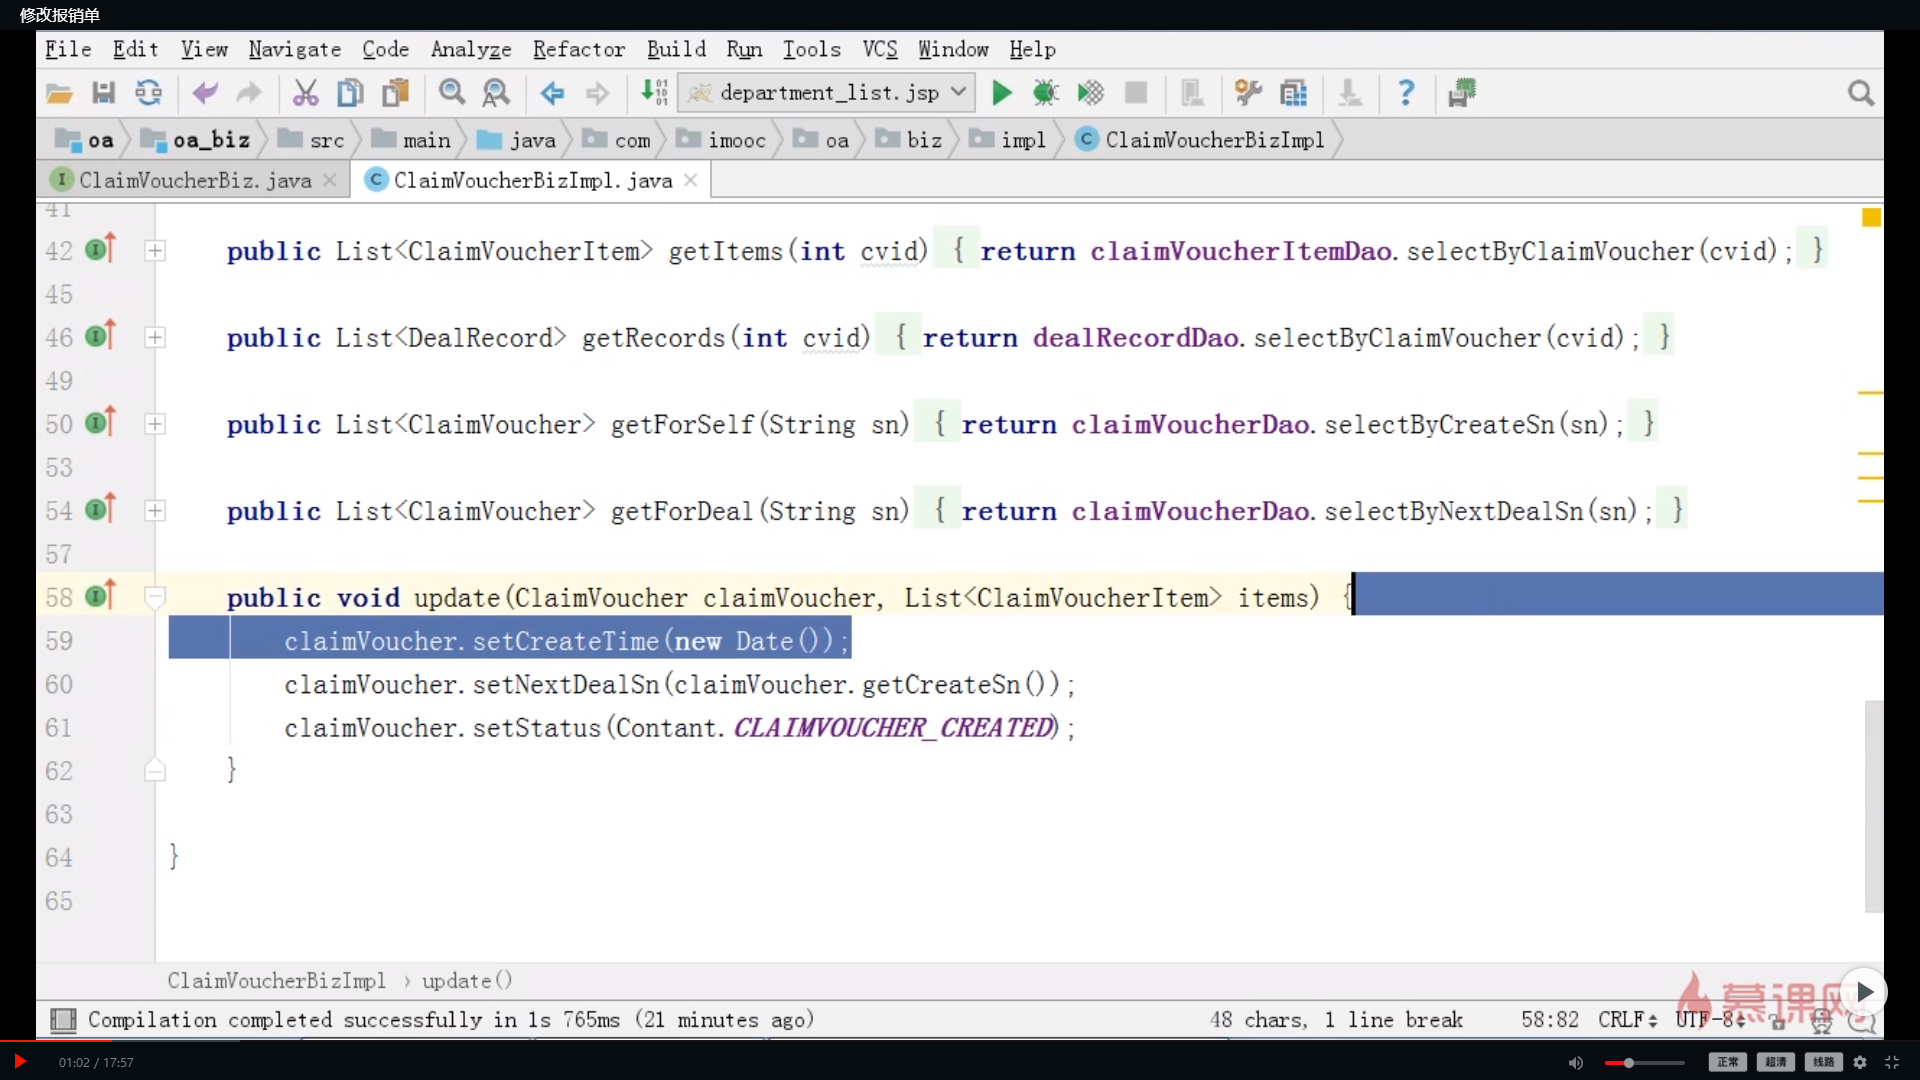Click the Copy icon in toolbar
1920x1080 pixels.
(x=350, y=93)
